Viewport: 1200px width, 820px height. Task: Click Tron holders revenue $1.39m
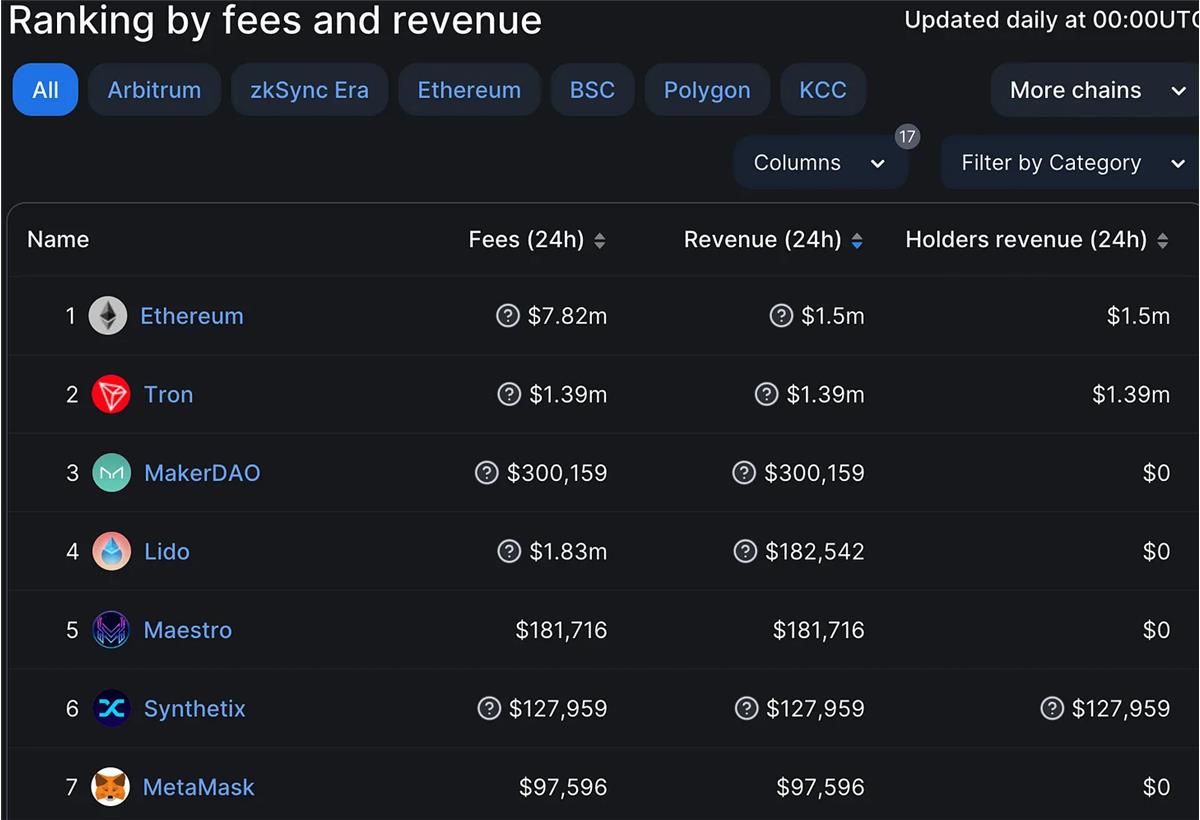[x=1131, y=395]
